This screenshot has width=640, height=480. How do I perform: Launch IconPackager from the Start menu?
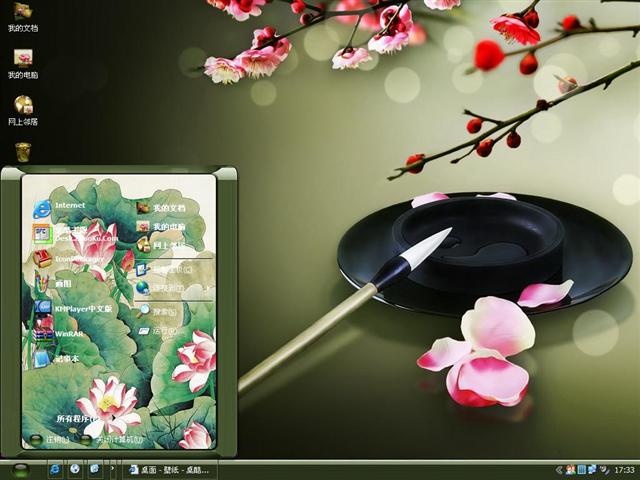[x=69, y=259]
